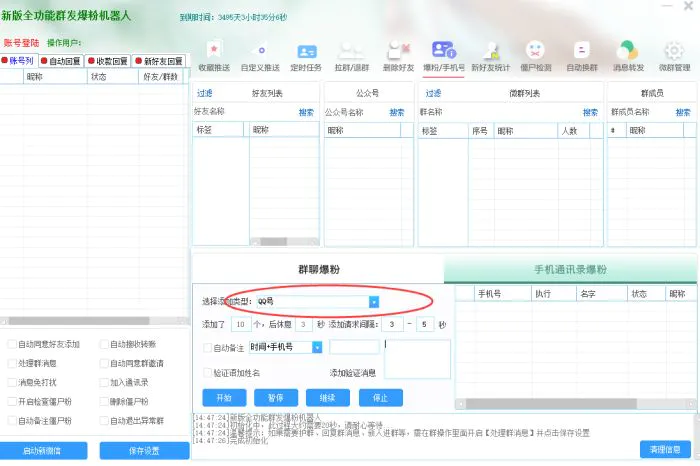Tick the 自动同意群邀请 checkbox

point(104,363)
